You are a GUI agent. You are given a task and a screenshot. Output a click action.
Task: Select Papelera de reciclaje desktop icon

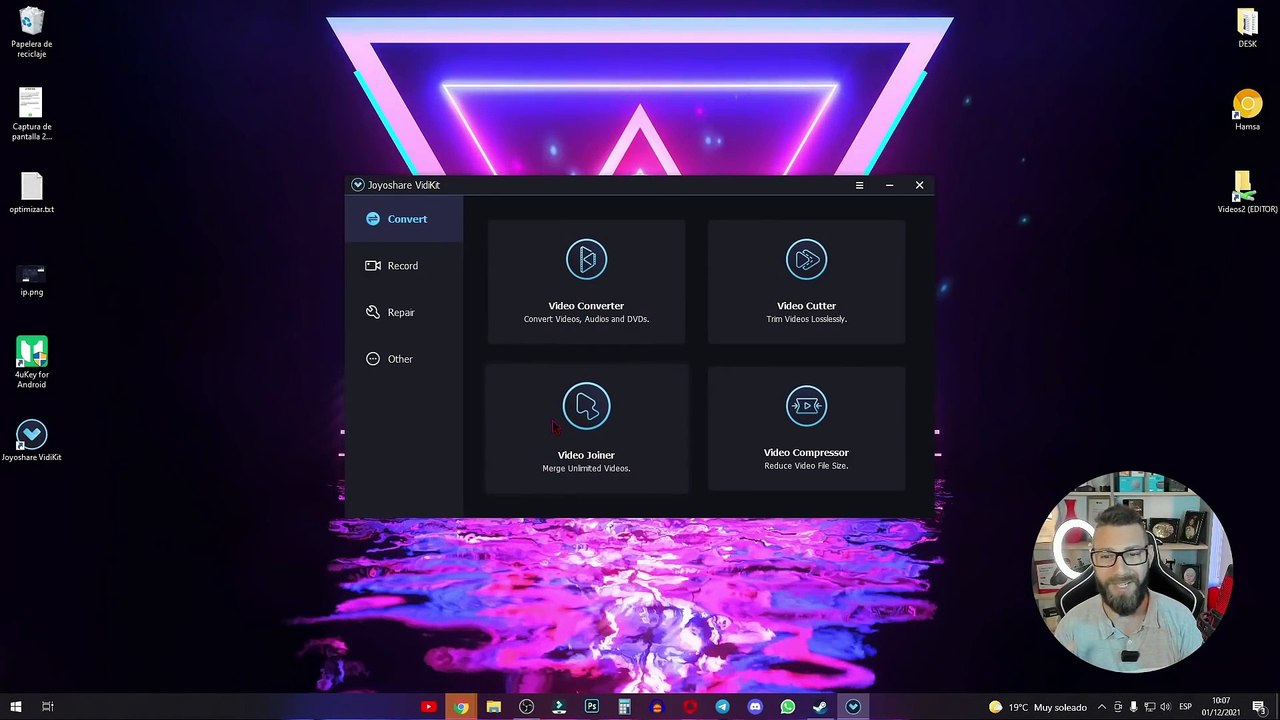[x=32, y=32]
